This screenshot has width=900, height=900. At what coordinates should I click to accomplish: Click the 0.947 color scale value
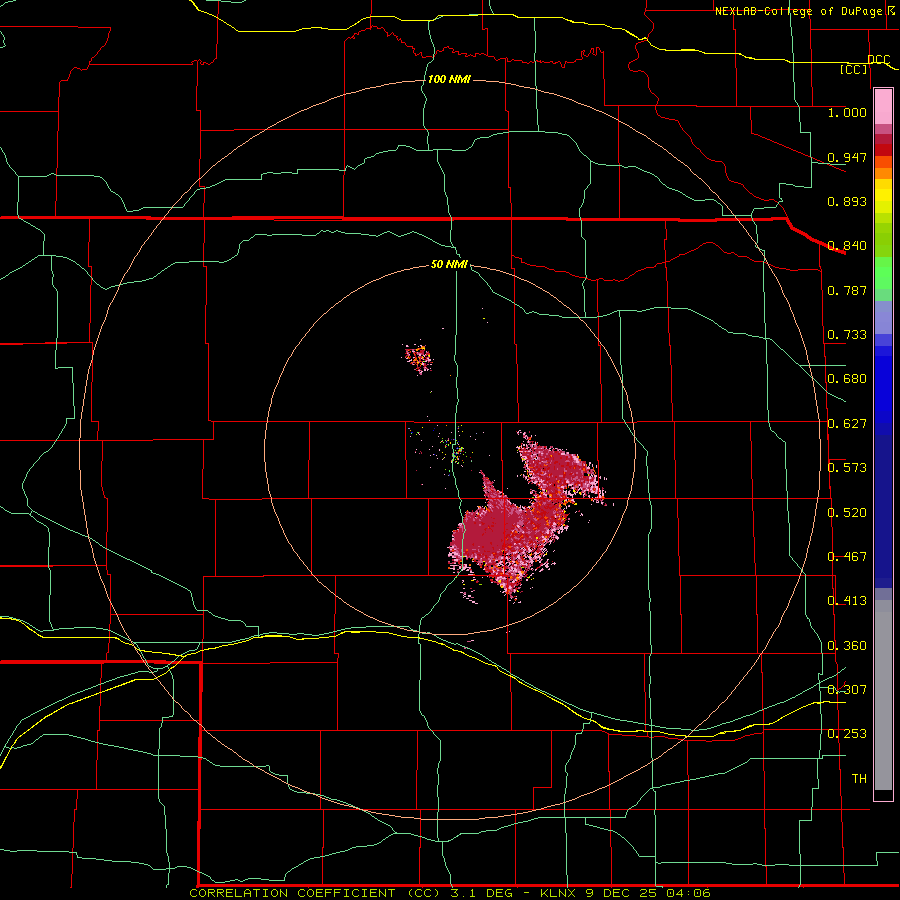(847, 157)
